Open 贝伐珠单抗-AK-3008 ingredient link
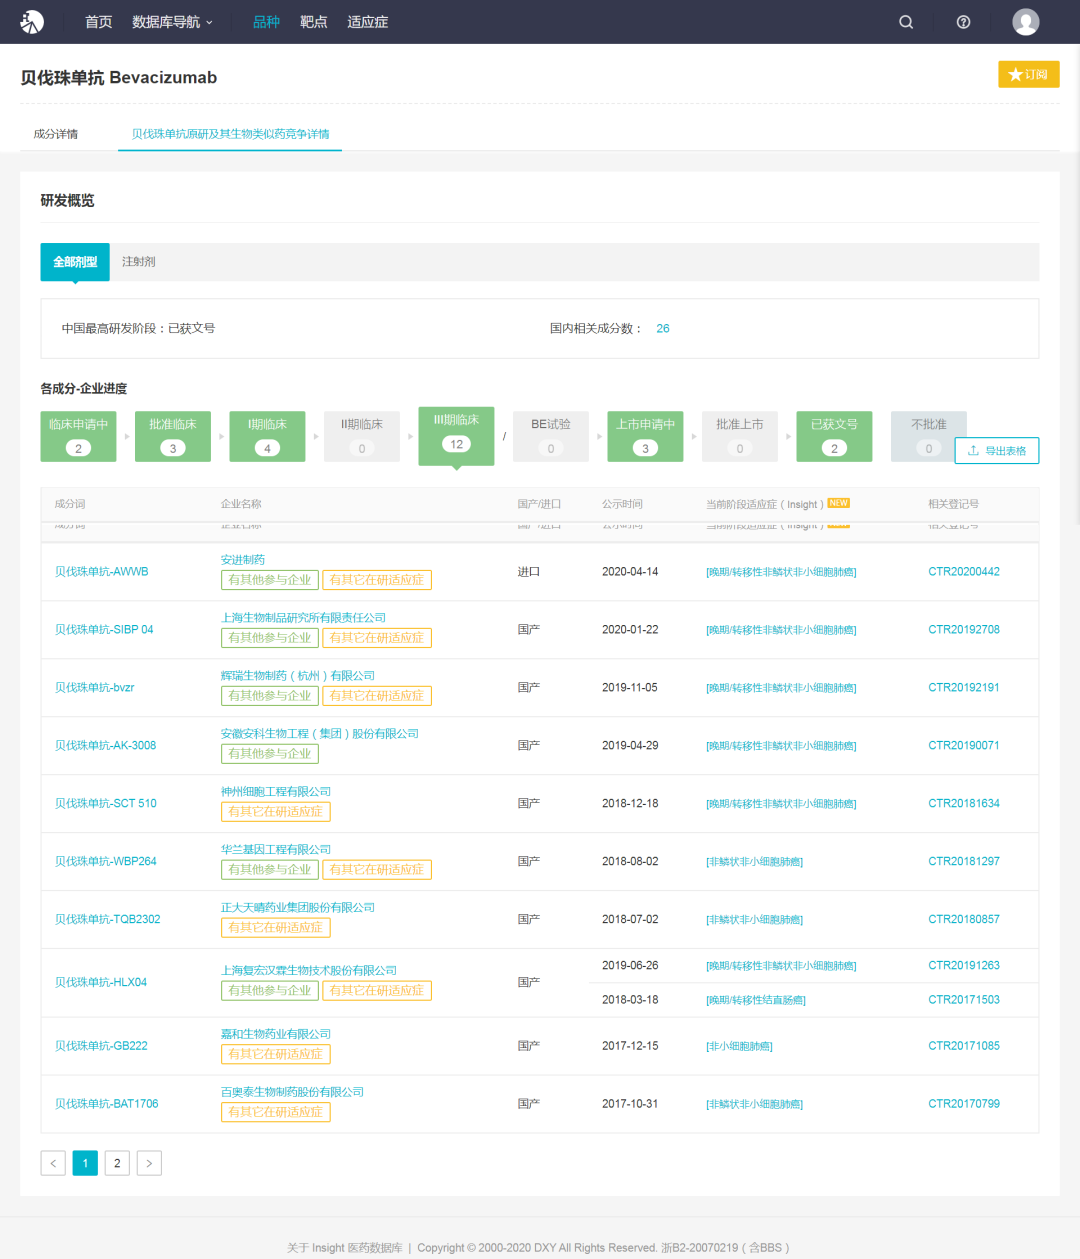The image size is (1080, 1259). point(106,746)
